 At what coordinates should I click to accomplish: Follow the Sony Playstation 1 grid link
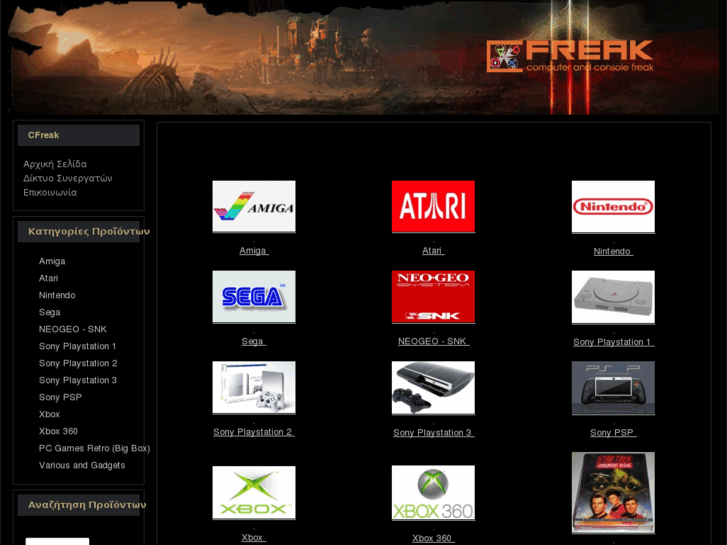coord(613,342)
